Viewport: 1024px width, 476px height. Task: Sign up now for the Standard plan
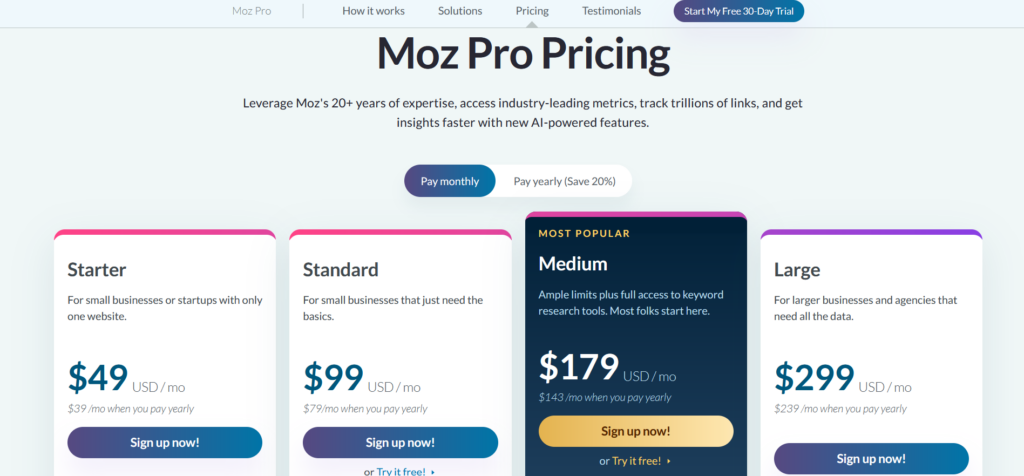tap(400, 442)
